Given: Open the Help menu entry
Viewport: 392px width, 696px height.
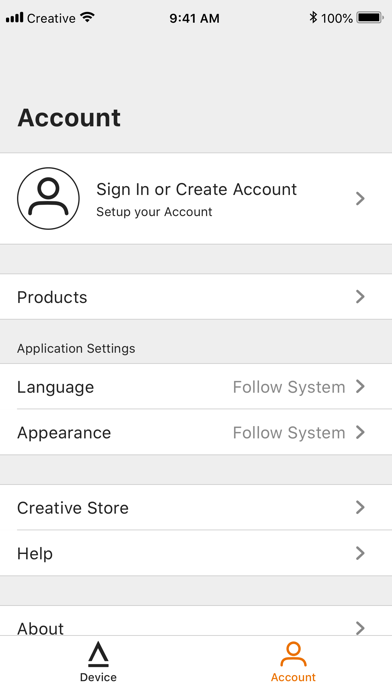Looking at the screenshot, I should 196,553.
